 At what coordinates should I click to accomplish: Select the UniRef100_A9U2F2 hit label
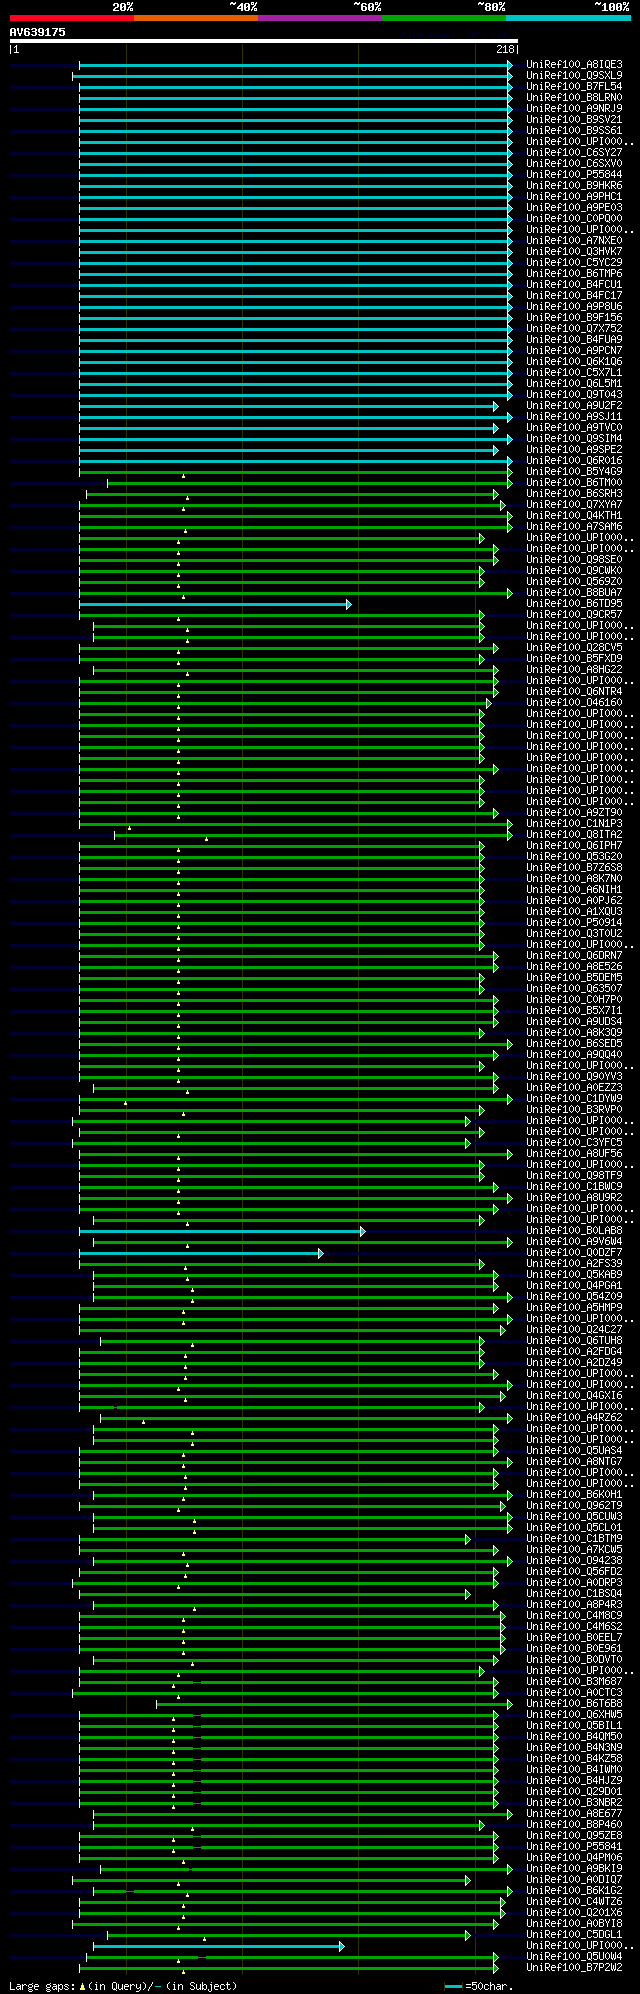[x=574, y=405]
